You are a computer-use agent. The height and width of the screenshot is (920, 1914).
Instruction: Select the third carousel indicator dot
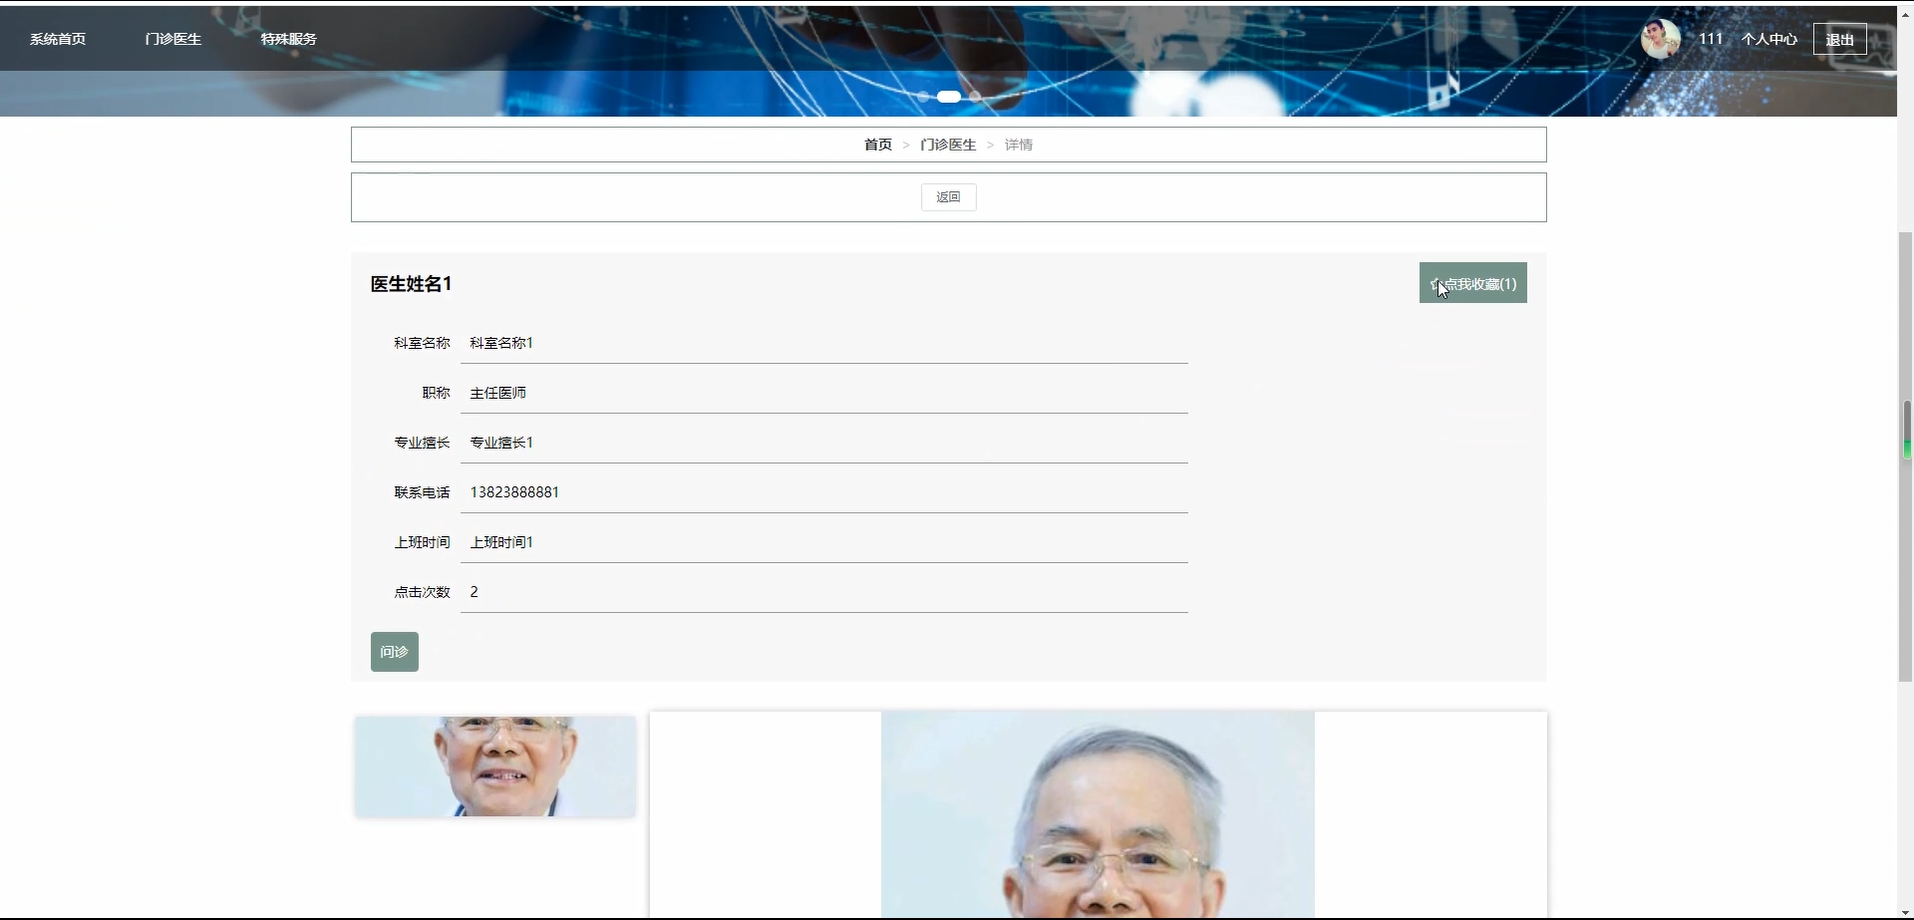pos(975,97)
